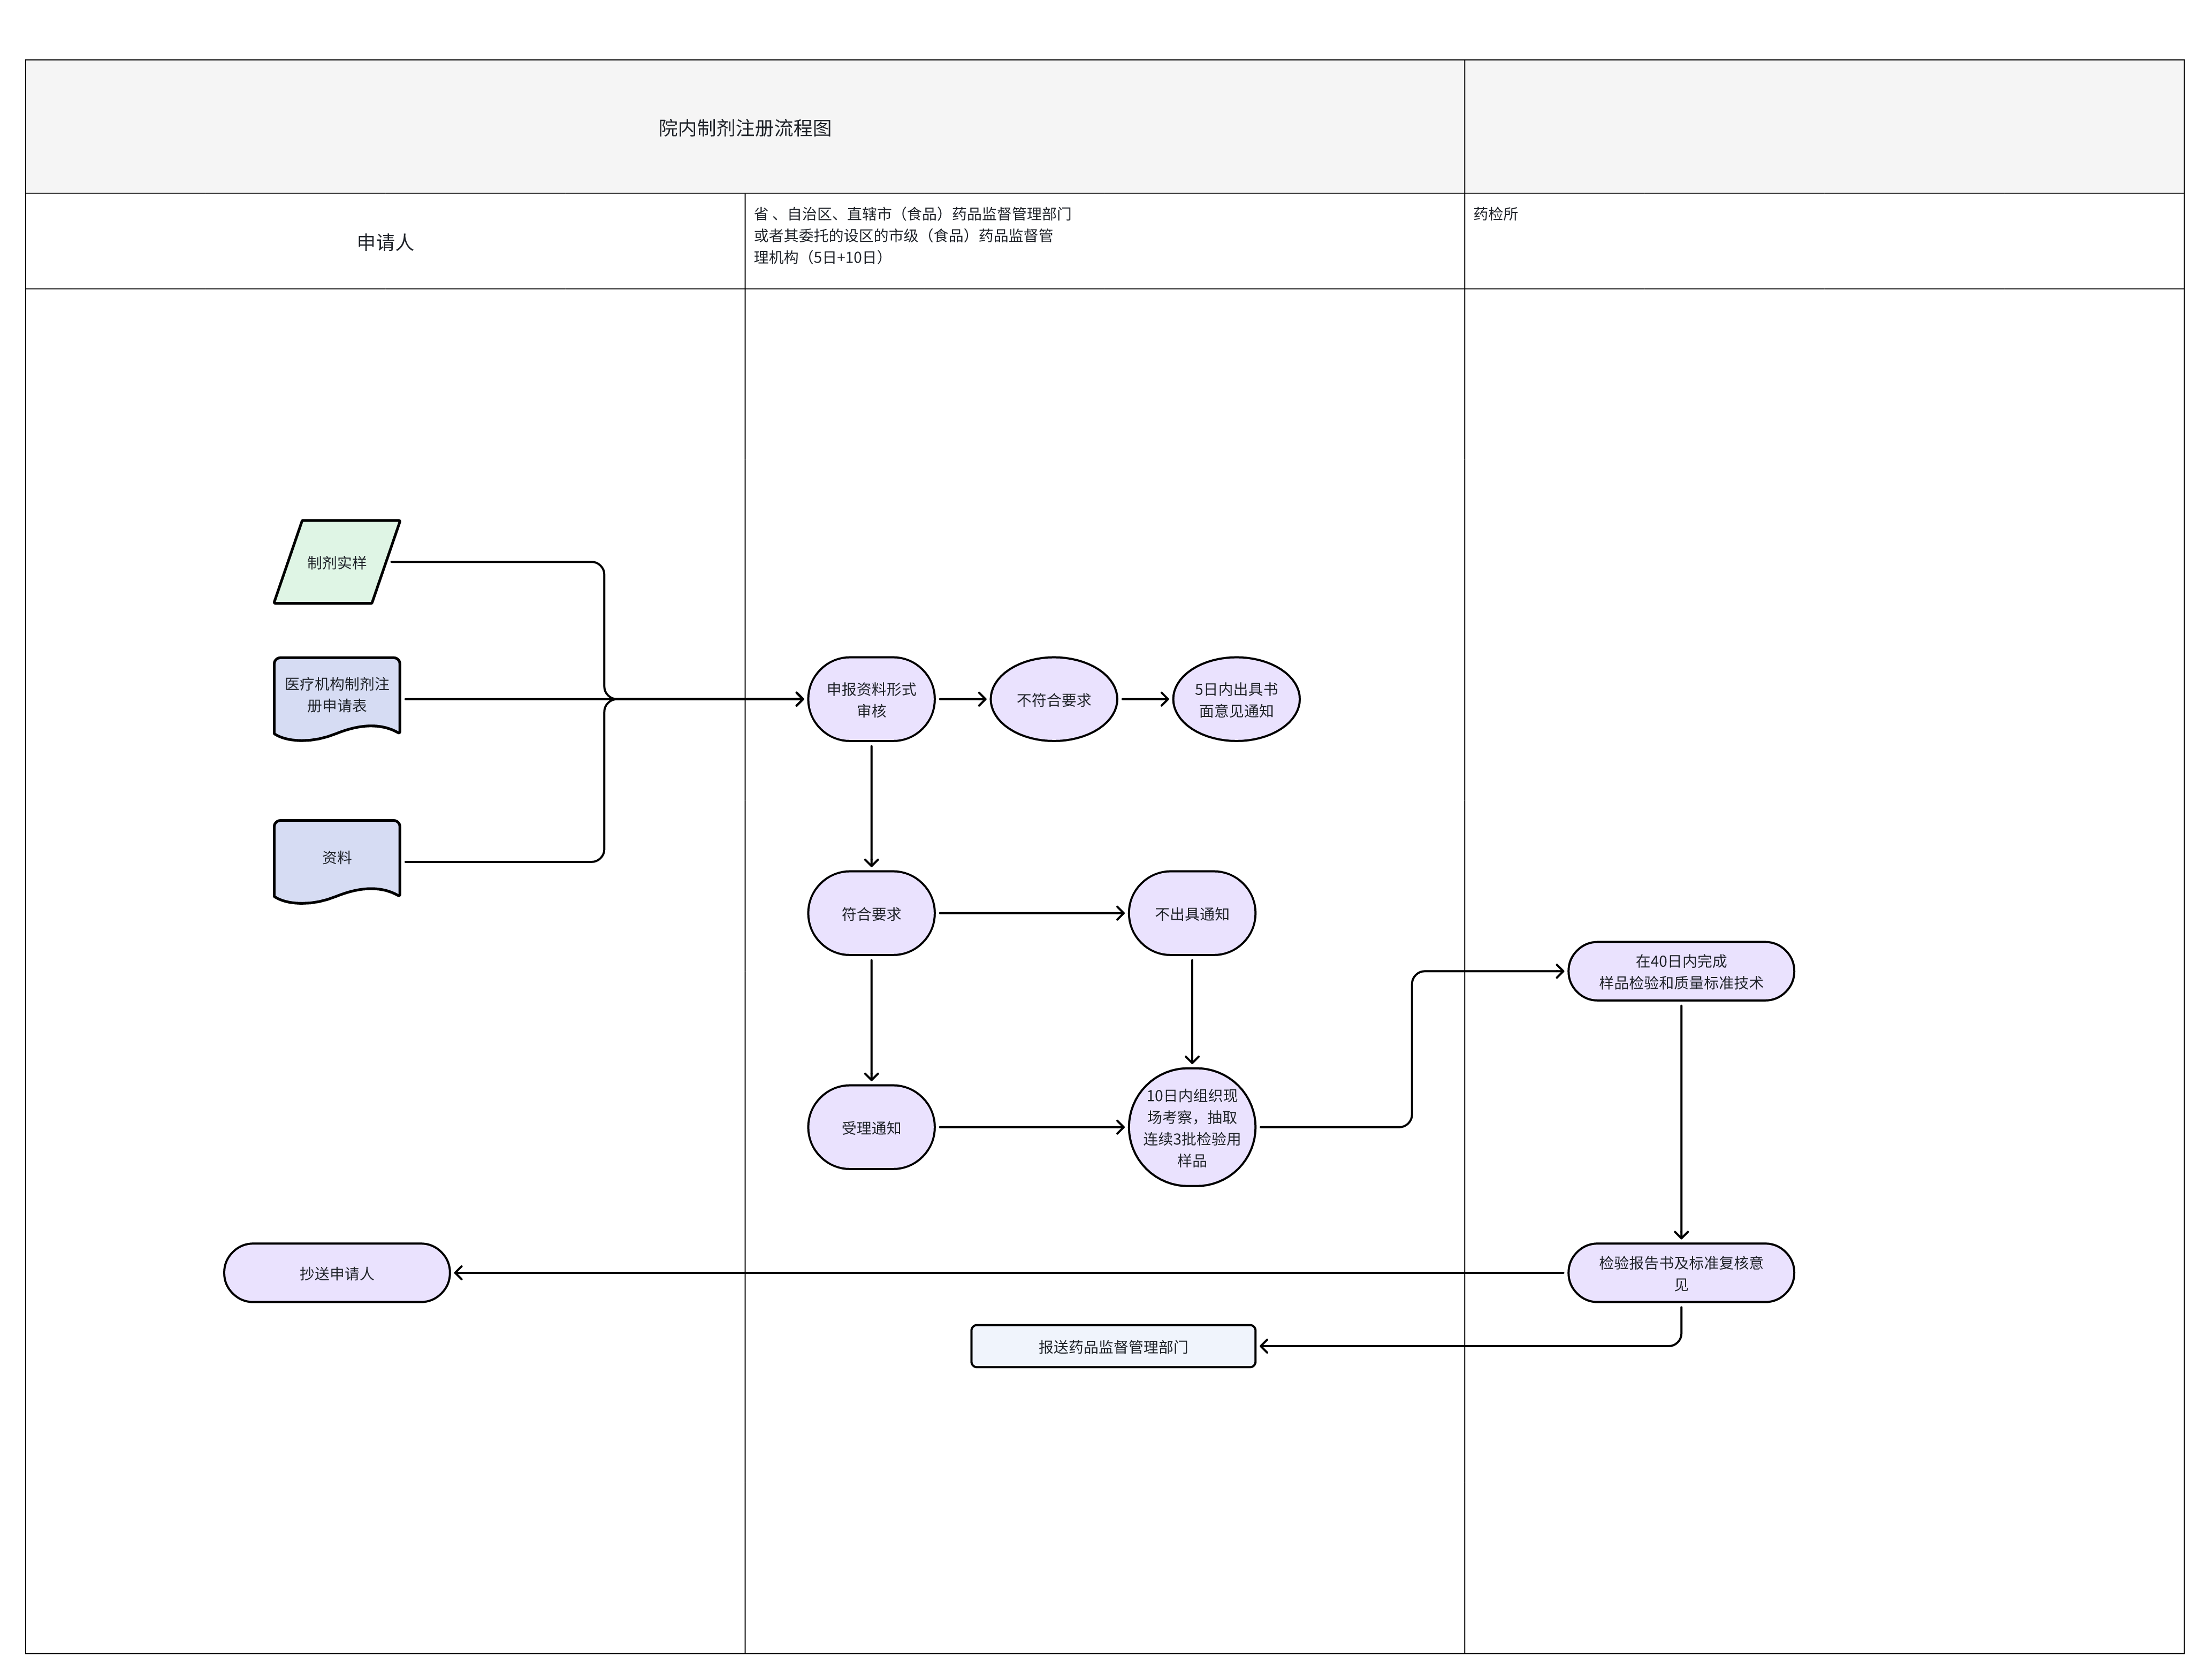The image size is (2210, 1680).
Task: Select the 检验报告书及标准复核意见 node
Action: 1680,1273
